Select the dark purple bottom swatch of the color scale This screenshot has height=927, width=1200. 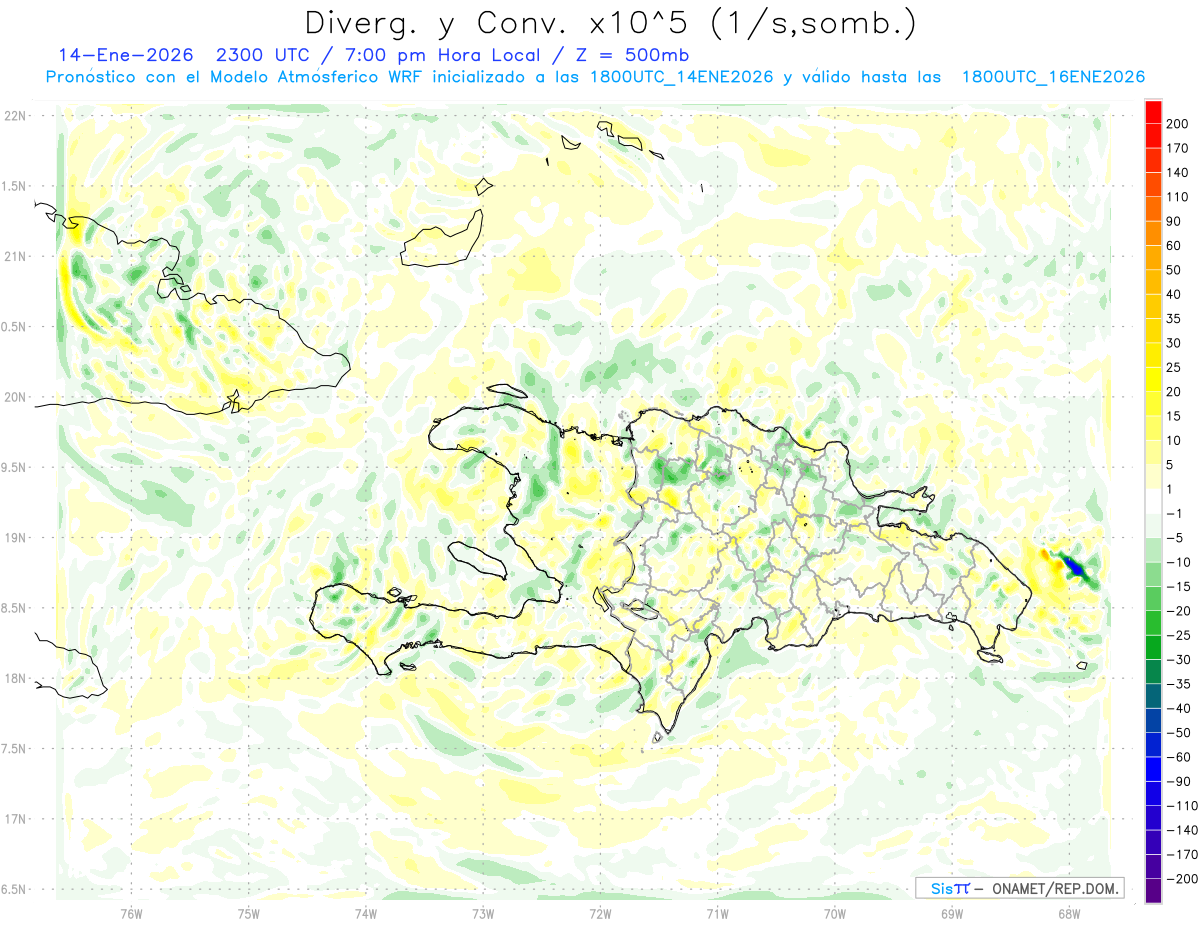pos(1153,891)
